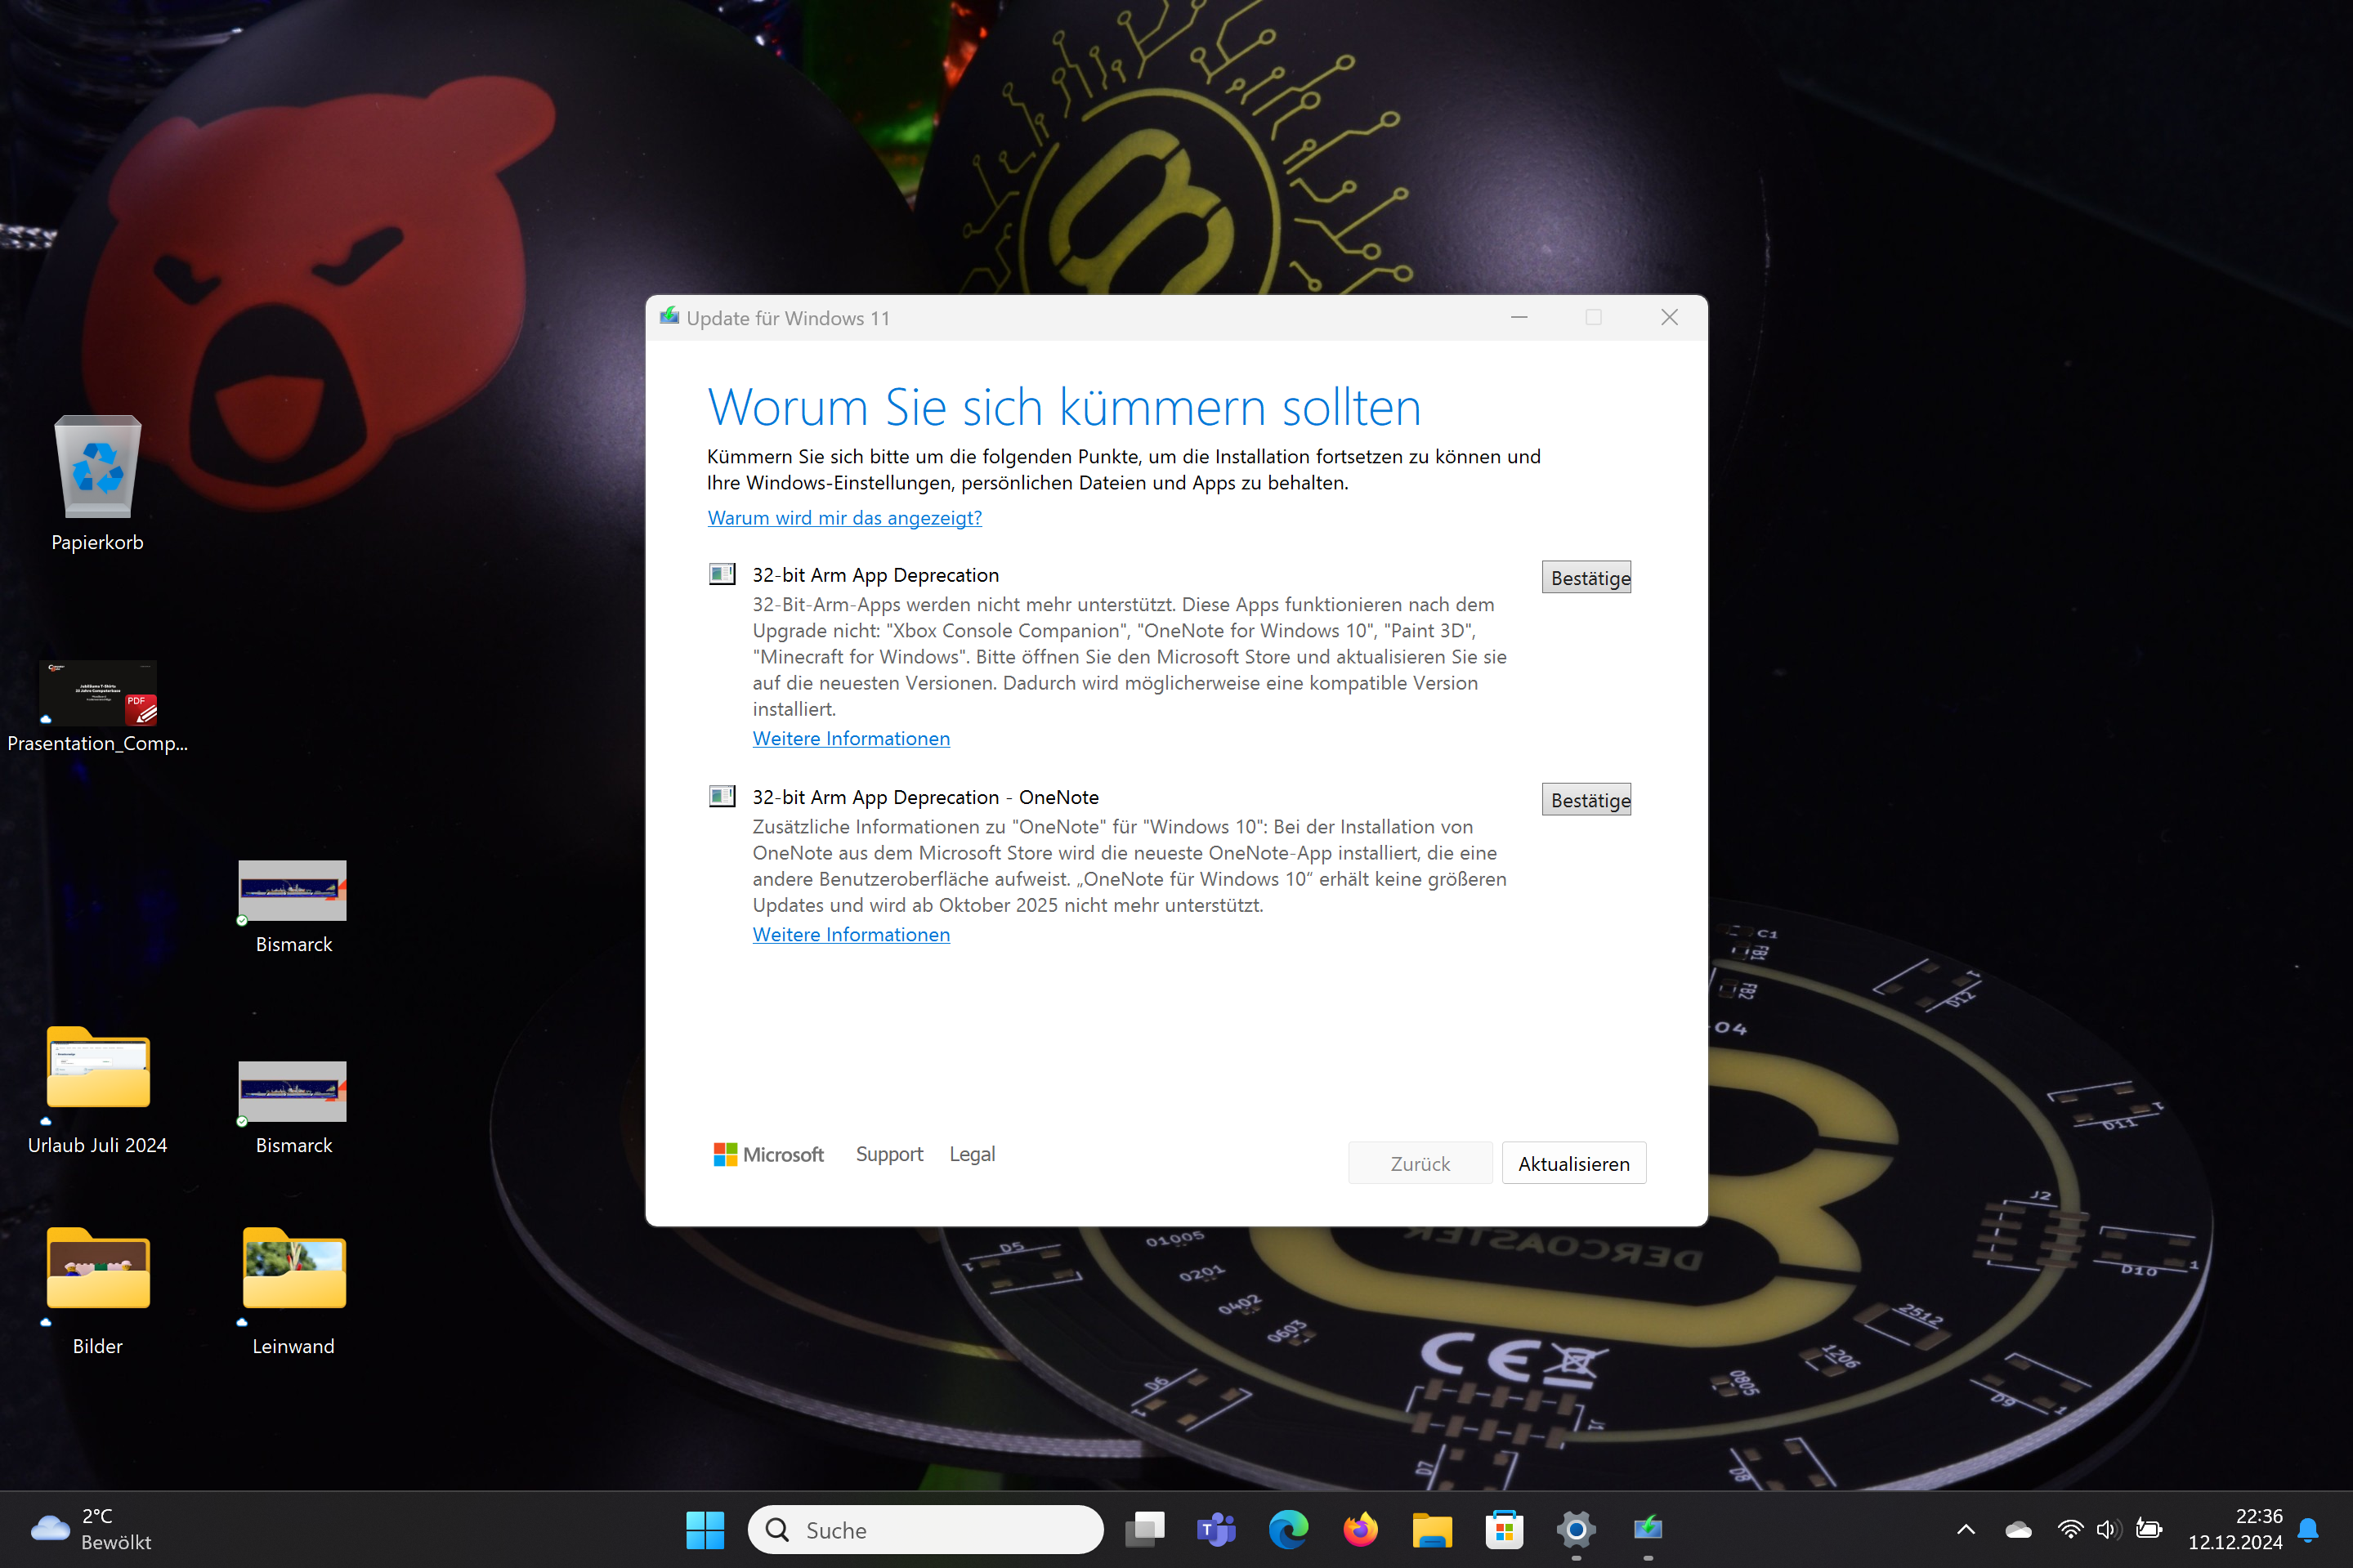Open the Microsoft Store from the taskbar

pyautogui.click(x=1503, y=1530)
